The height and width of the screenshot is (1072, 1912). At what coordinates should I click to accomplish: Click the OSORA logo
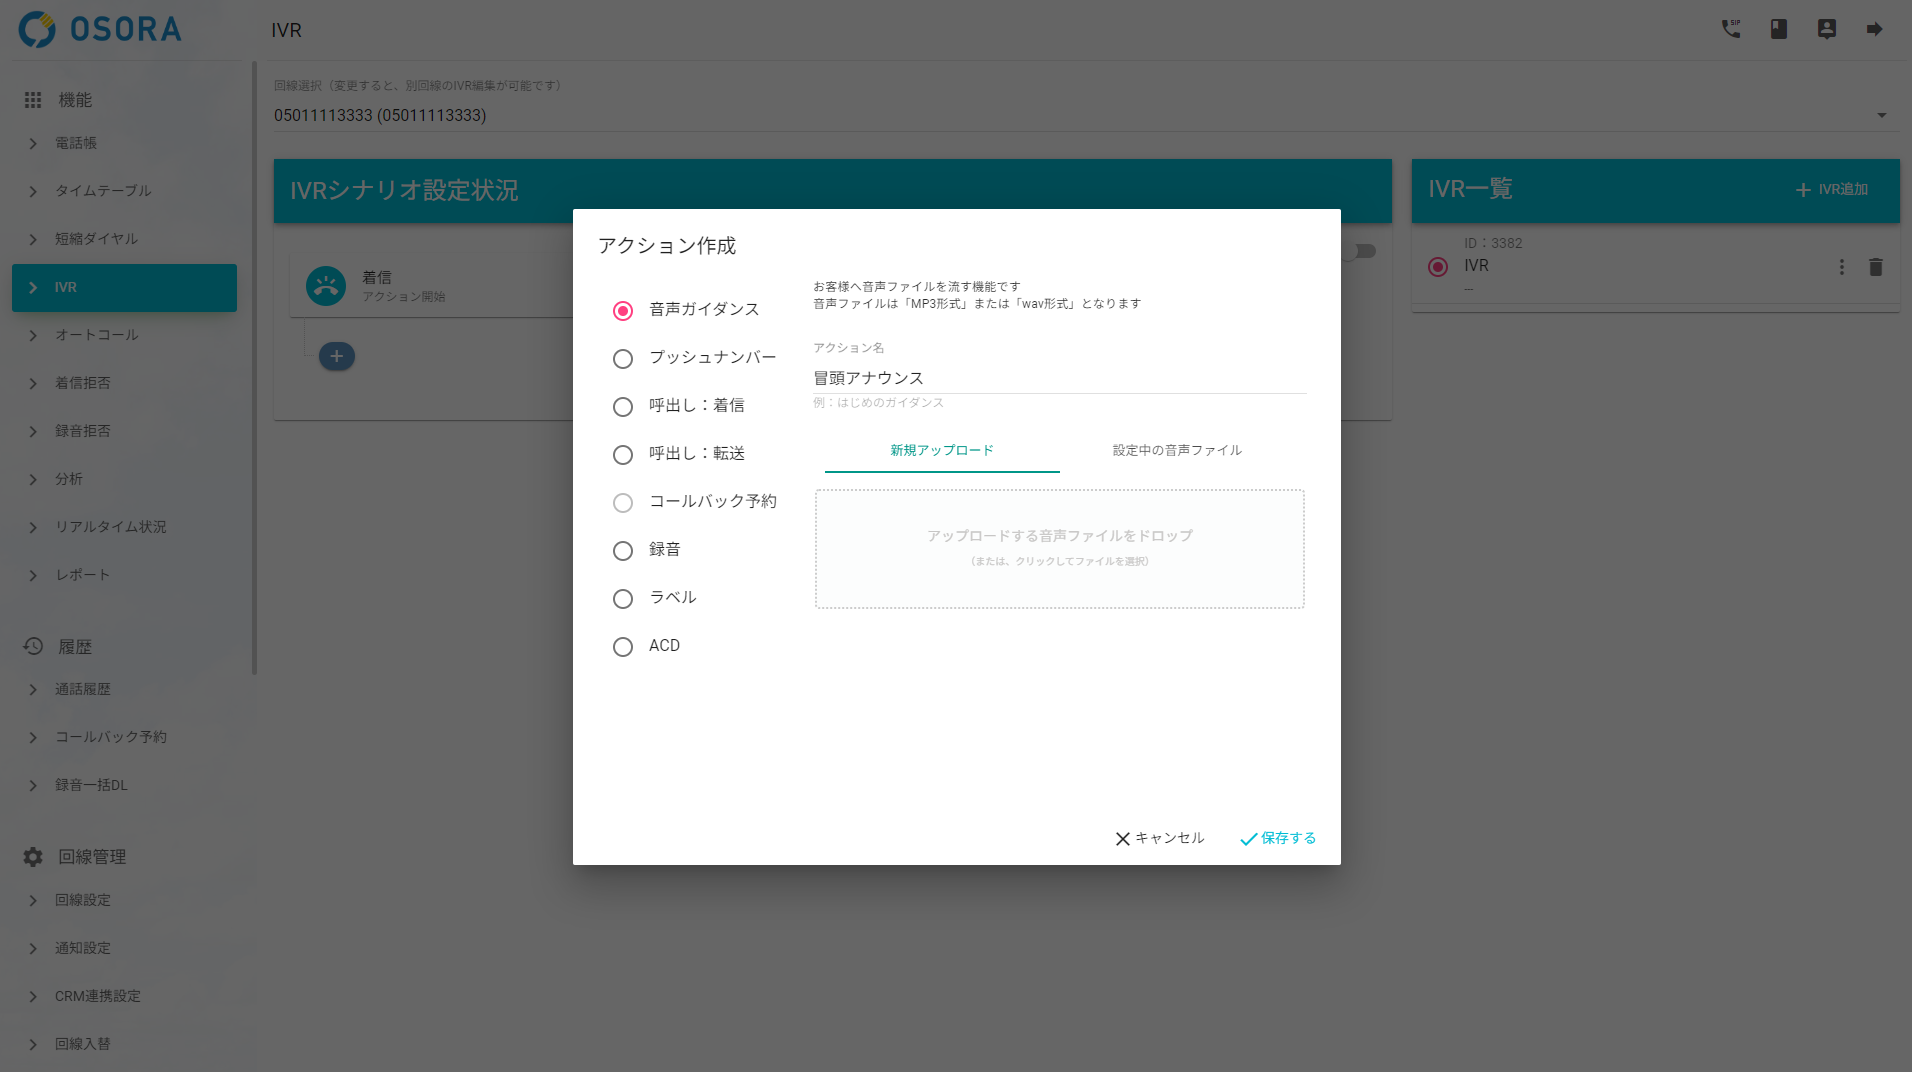(x=100, y=29)
